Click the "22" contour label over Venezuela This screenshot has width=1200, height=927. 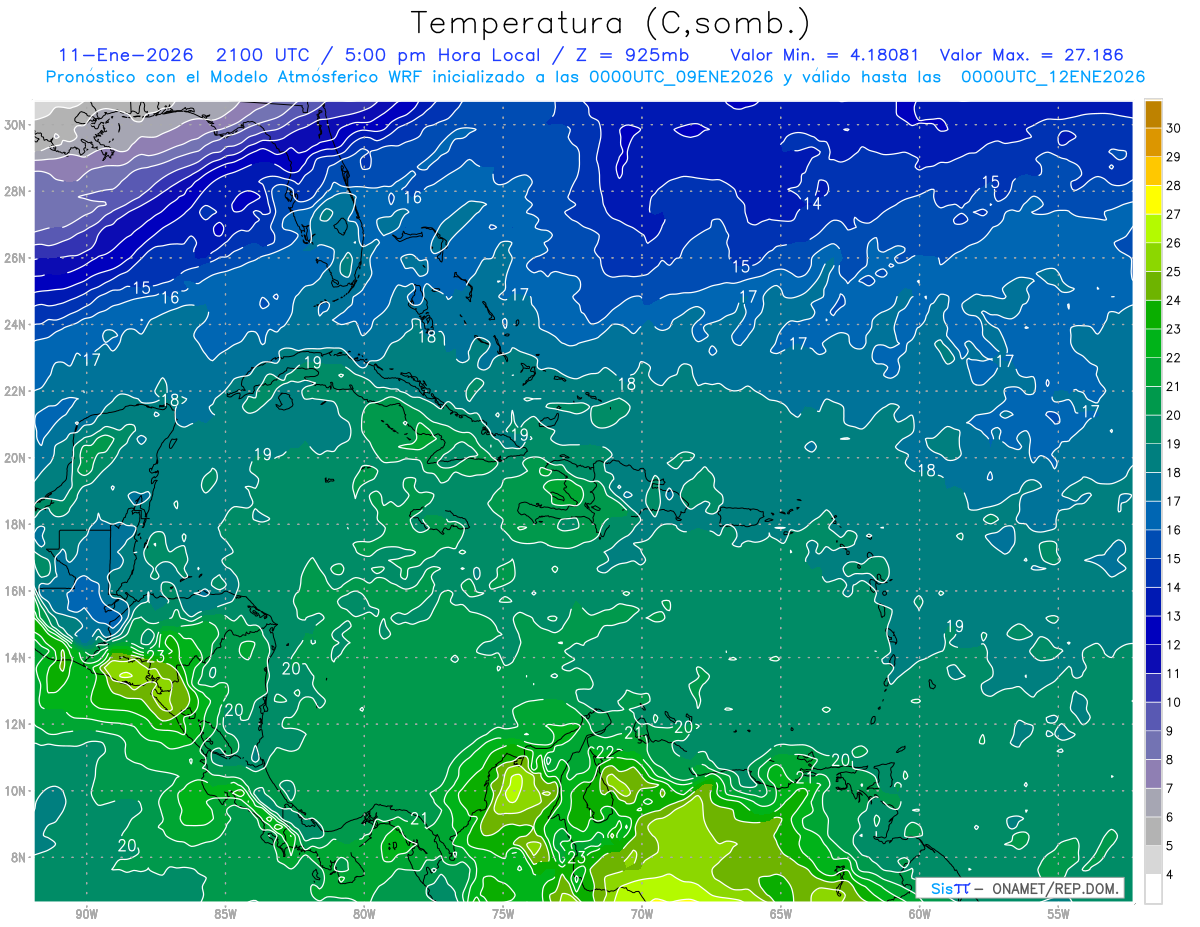pyautogui.click(x=606, y=752)
